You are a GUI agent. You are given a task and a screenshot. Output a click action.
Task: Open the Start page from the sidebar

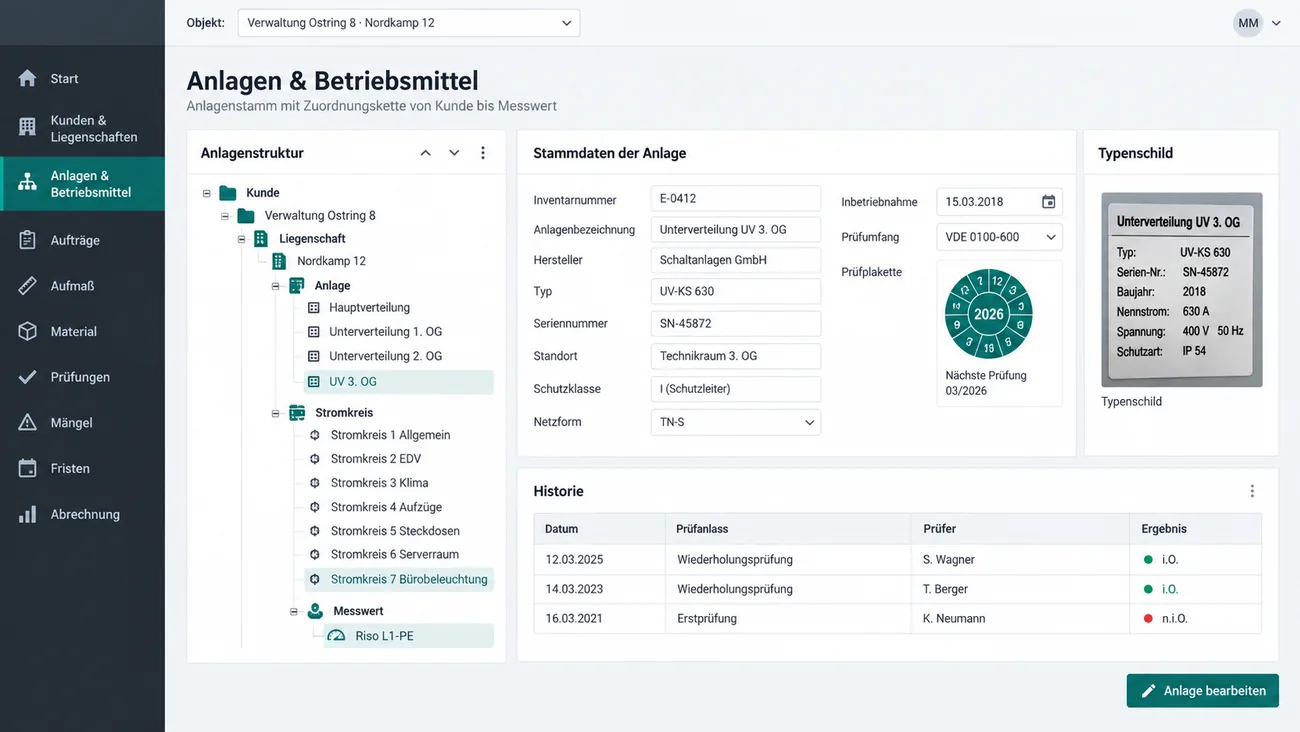tap(82, 78)
